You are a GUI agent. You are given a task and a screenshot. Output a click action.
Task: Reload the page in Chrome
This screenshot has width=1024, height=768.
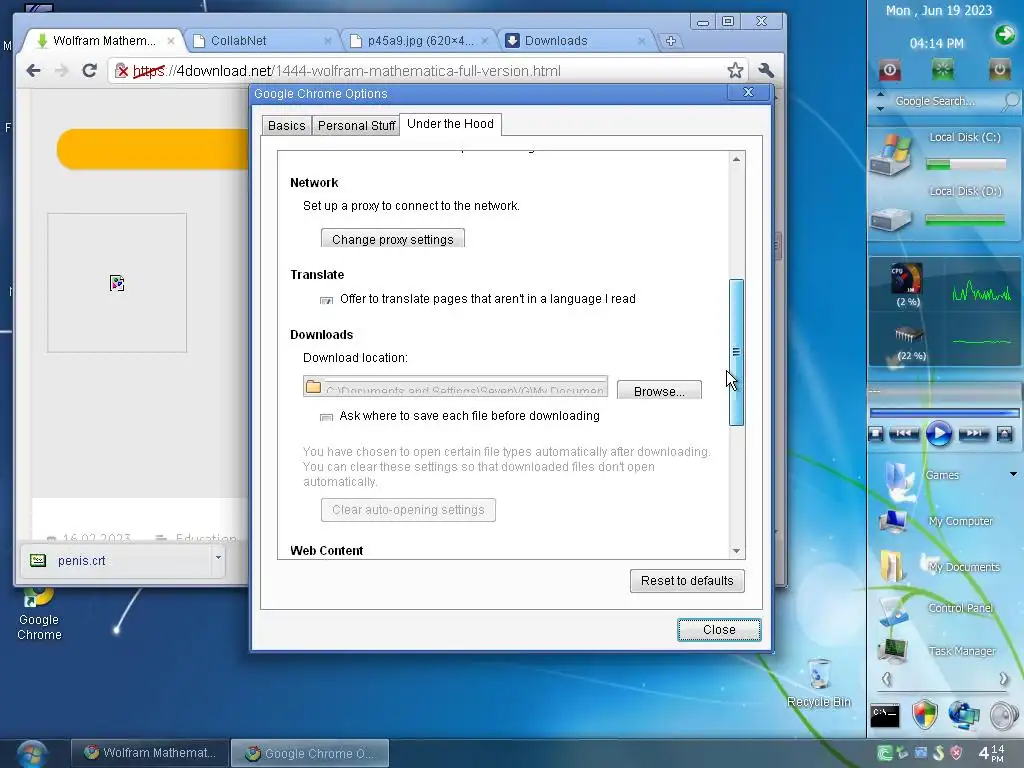89,71
